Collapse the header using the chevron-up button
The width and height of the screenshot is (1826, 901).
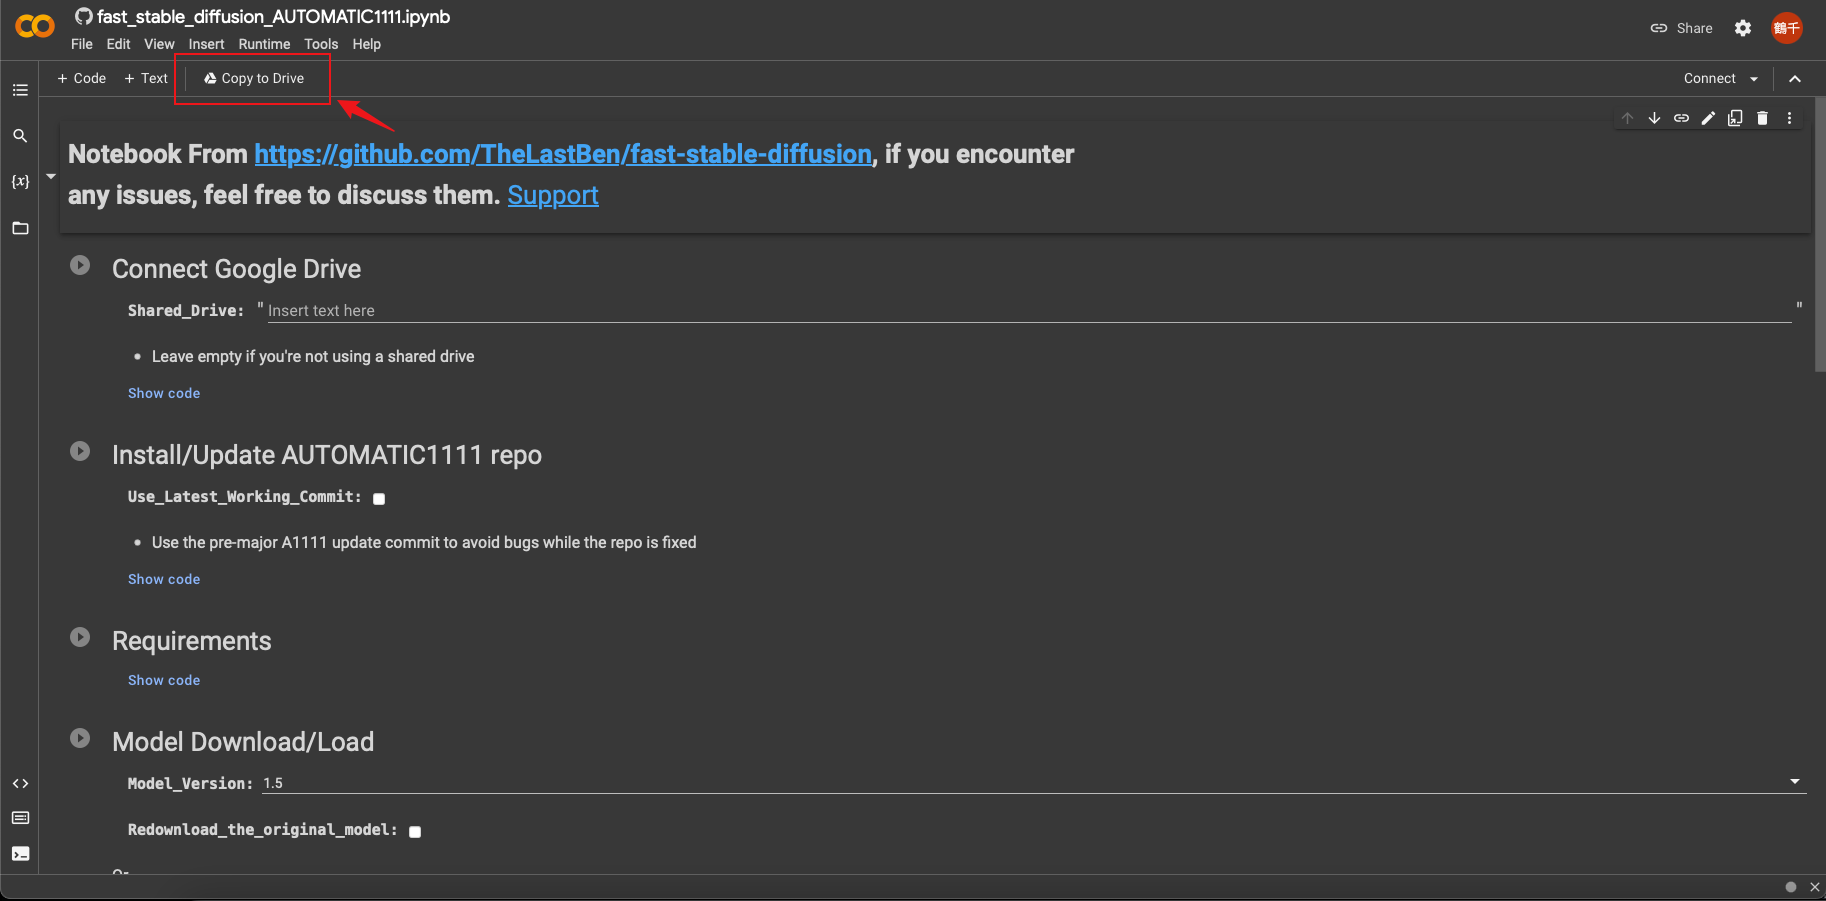[x=1795, y=79]
